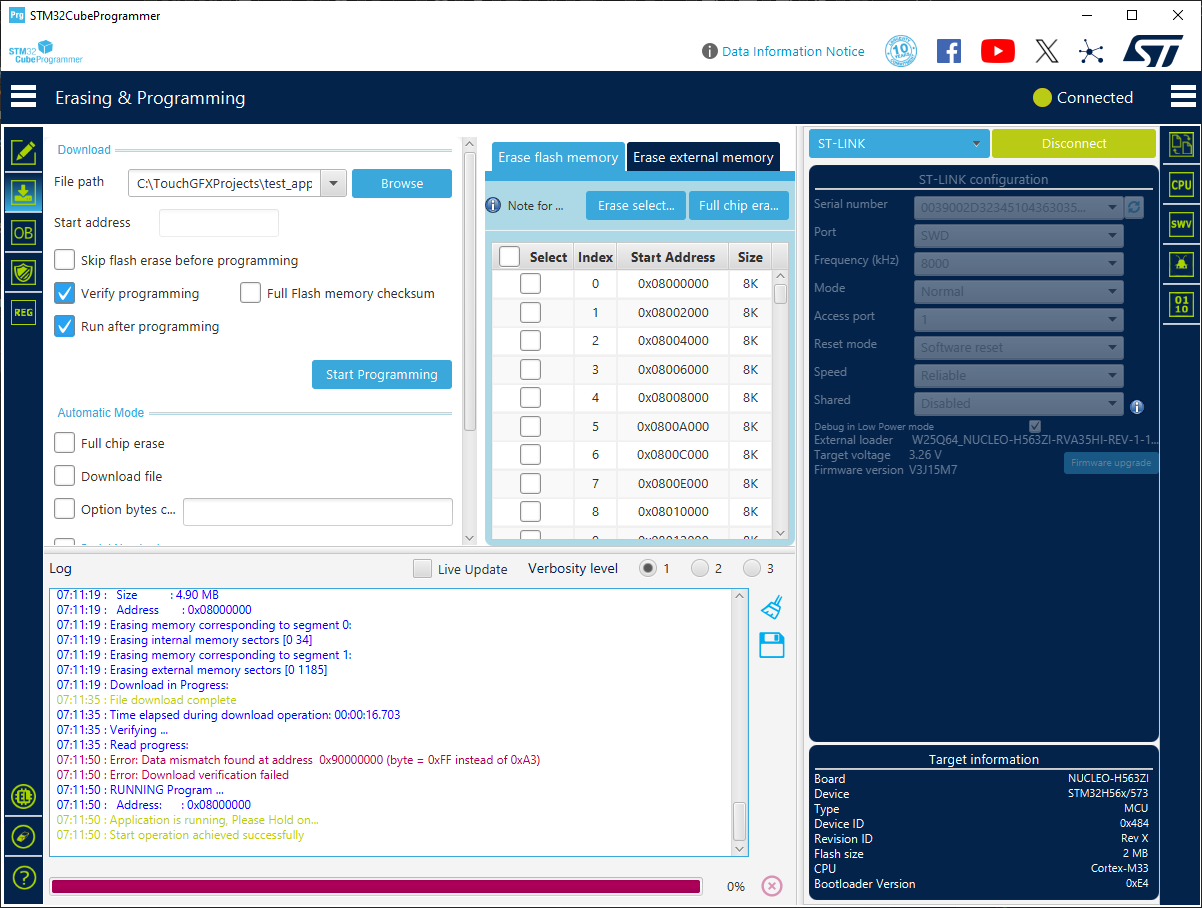Open the Facebook icon

(949, 51)
